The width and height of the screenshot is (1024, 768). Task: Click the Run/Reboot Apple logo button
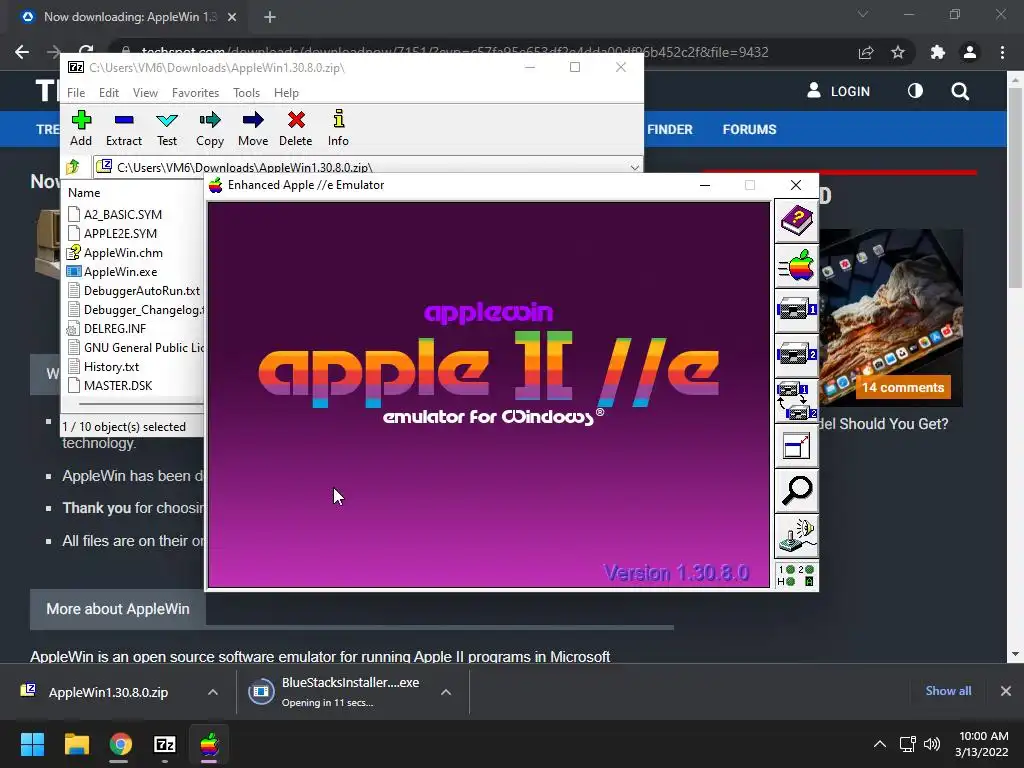(796, 266)
